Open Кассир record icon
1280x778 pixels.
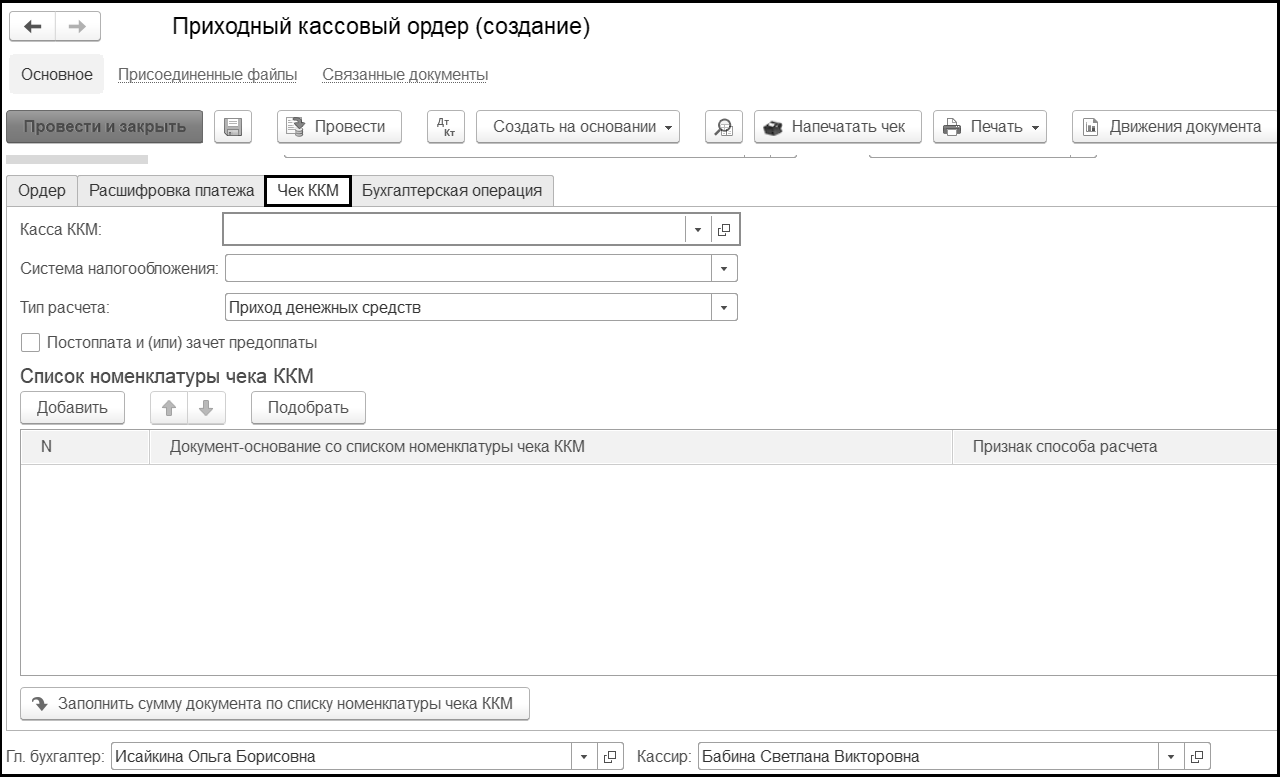pos(1197,757)
